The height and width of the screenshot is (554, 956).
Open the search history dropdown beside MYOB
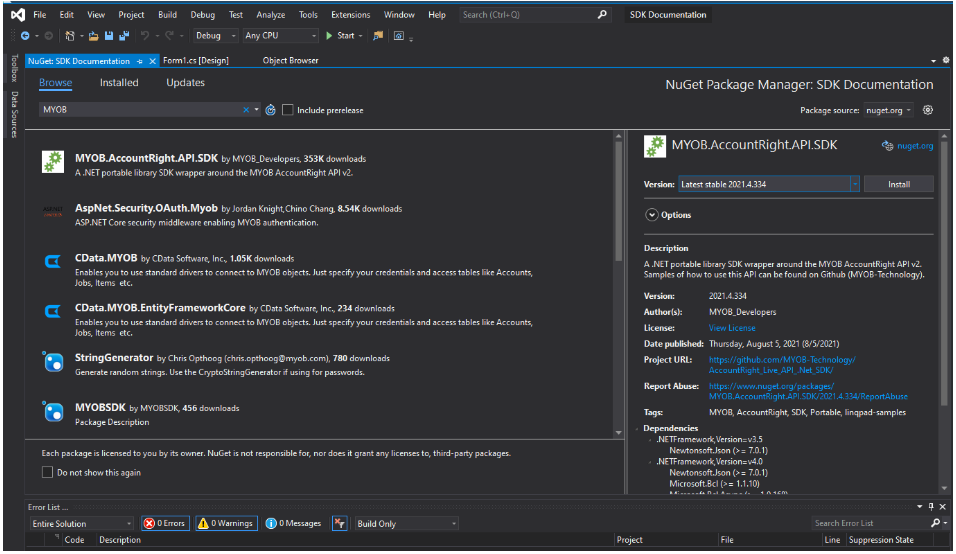pos(257,110)
